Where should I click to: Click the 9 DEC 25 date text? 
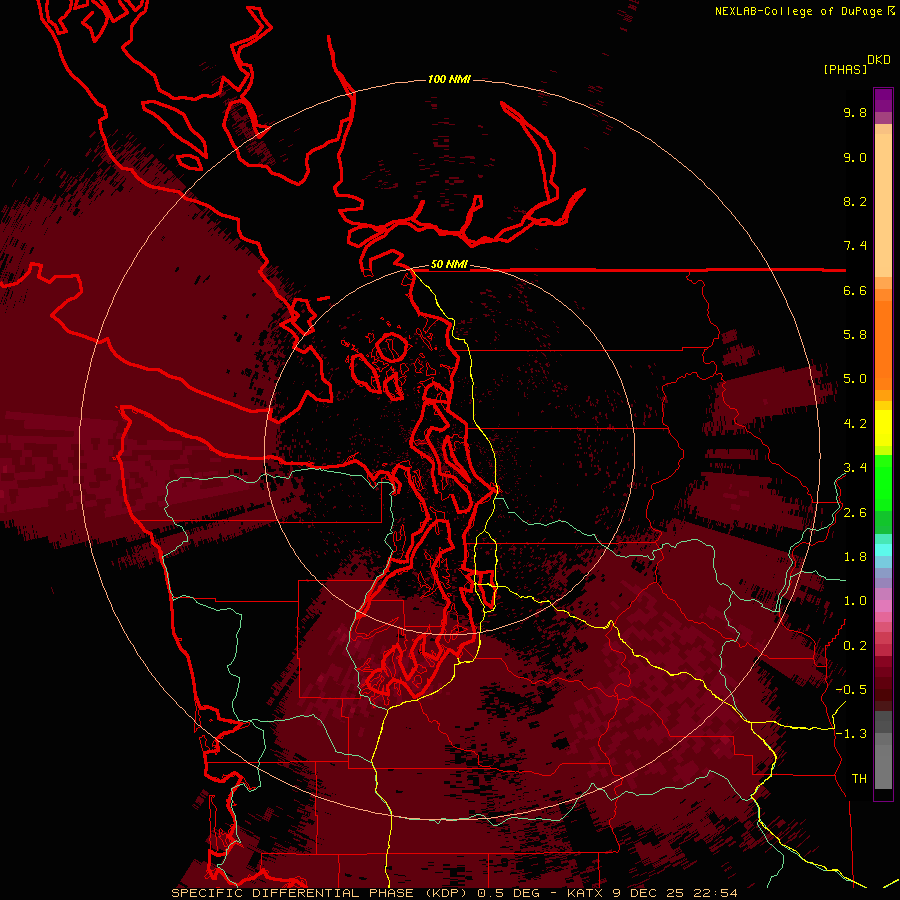coord(649,893)
